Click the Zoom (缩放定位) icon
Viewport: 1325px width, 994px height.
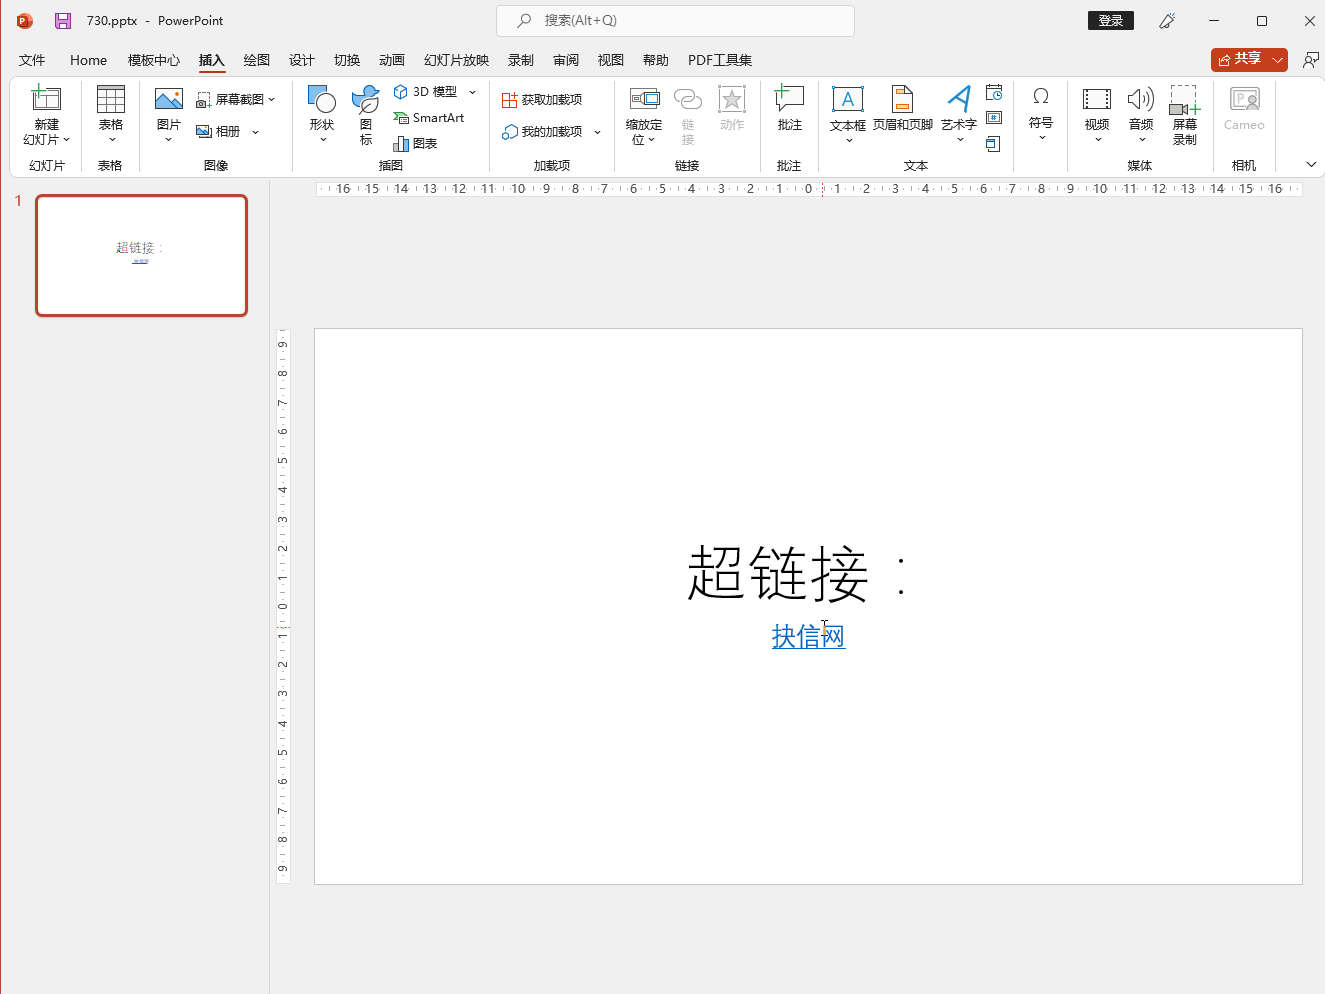[x=644, y=99]
